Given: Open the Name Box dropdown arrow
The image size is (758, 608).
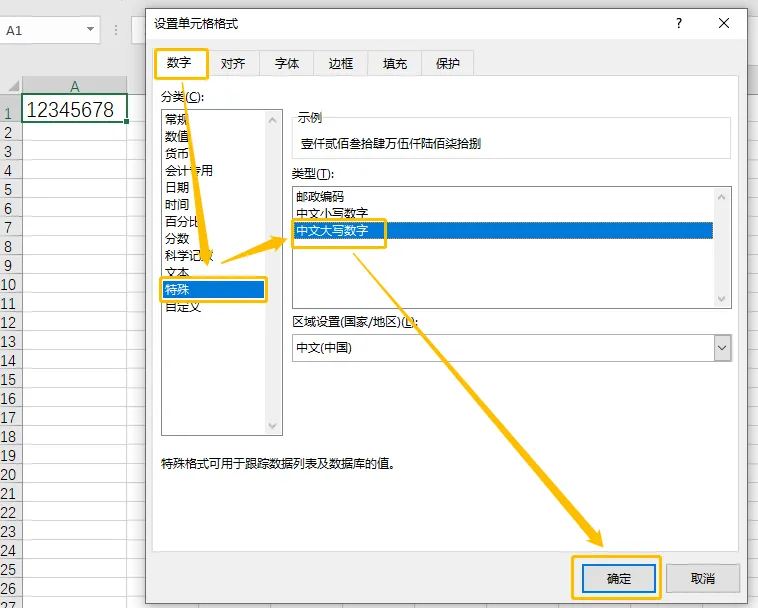Looking at the screenshot, I should 90,30.
